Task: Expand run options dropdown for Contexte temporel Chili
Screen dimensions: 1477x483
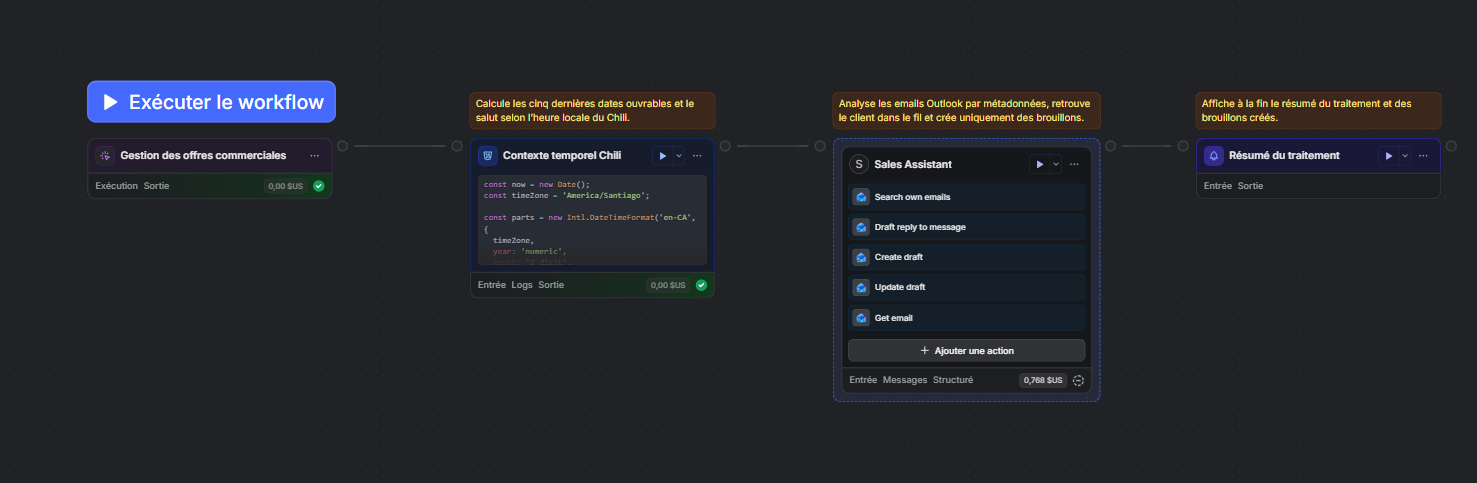Action: point(678,155)
